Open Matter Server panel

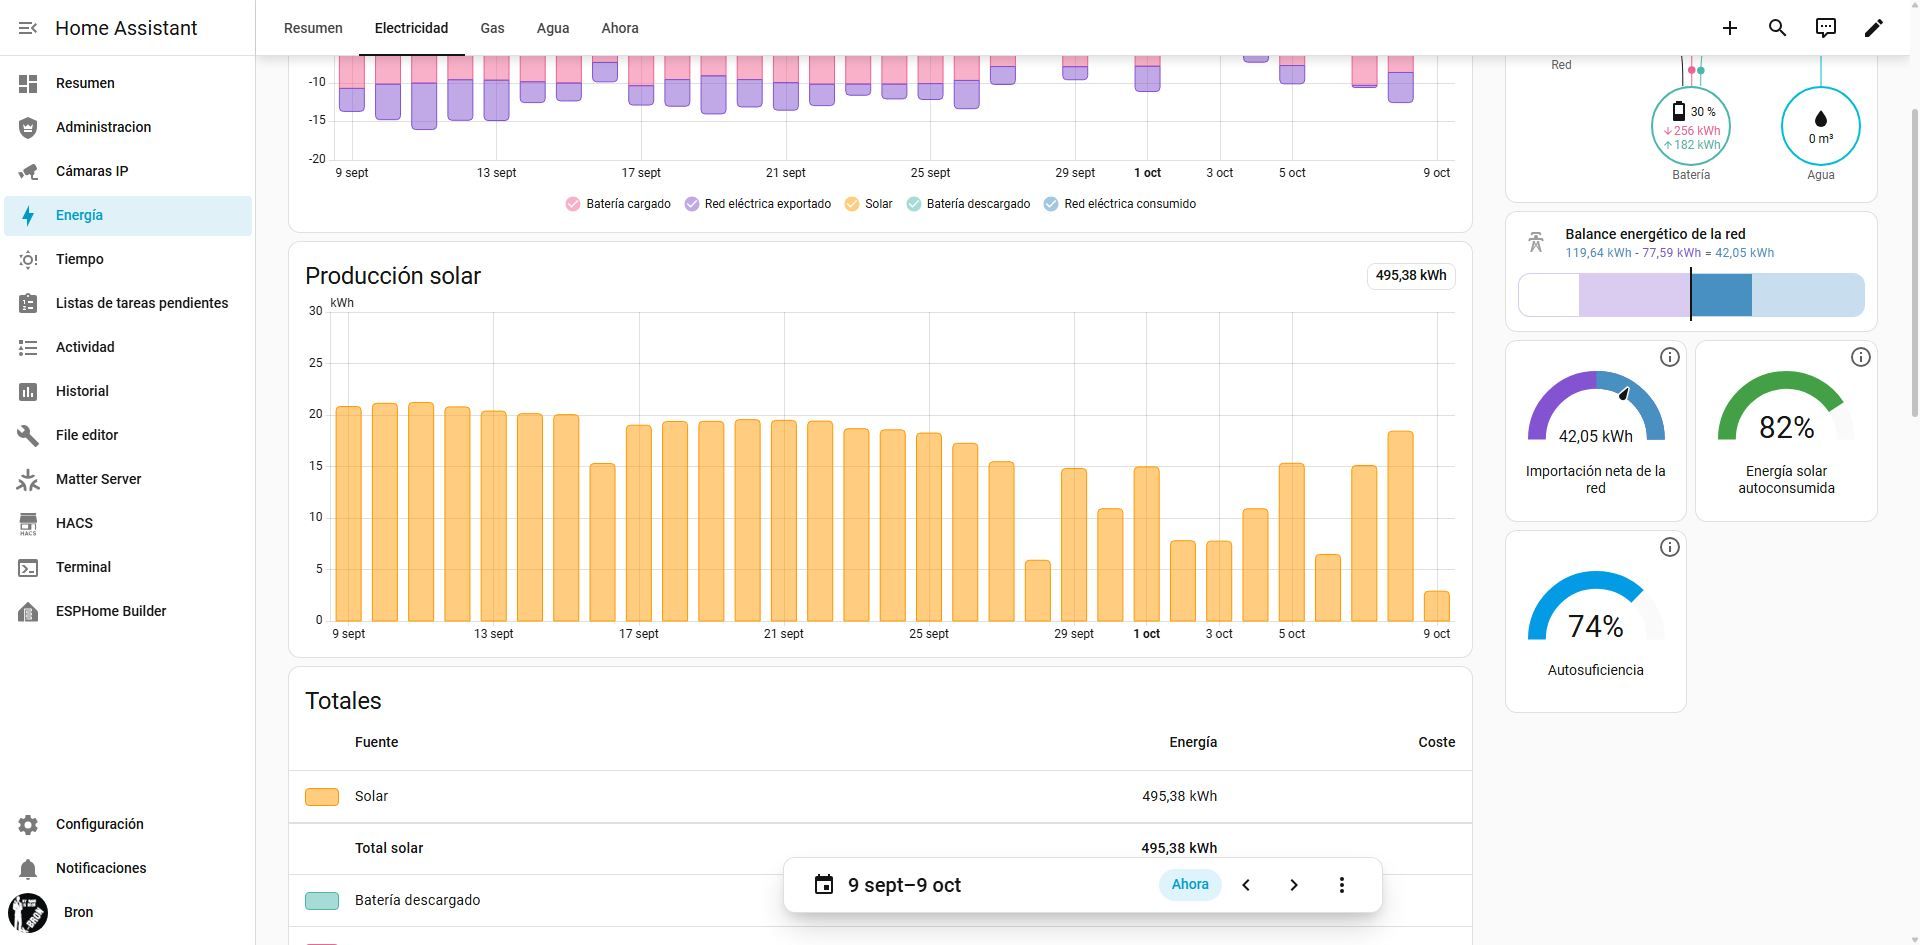pos(127,479)
